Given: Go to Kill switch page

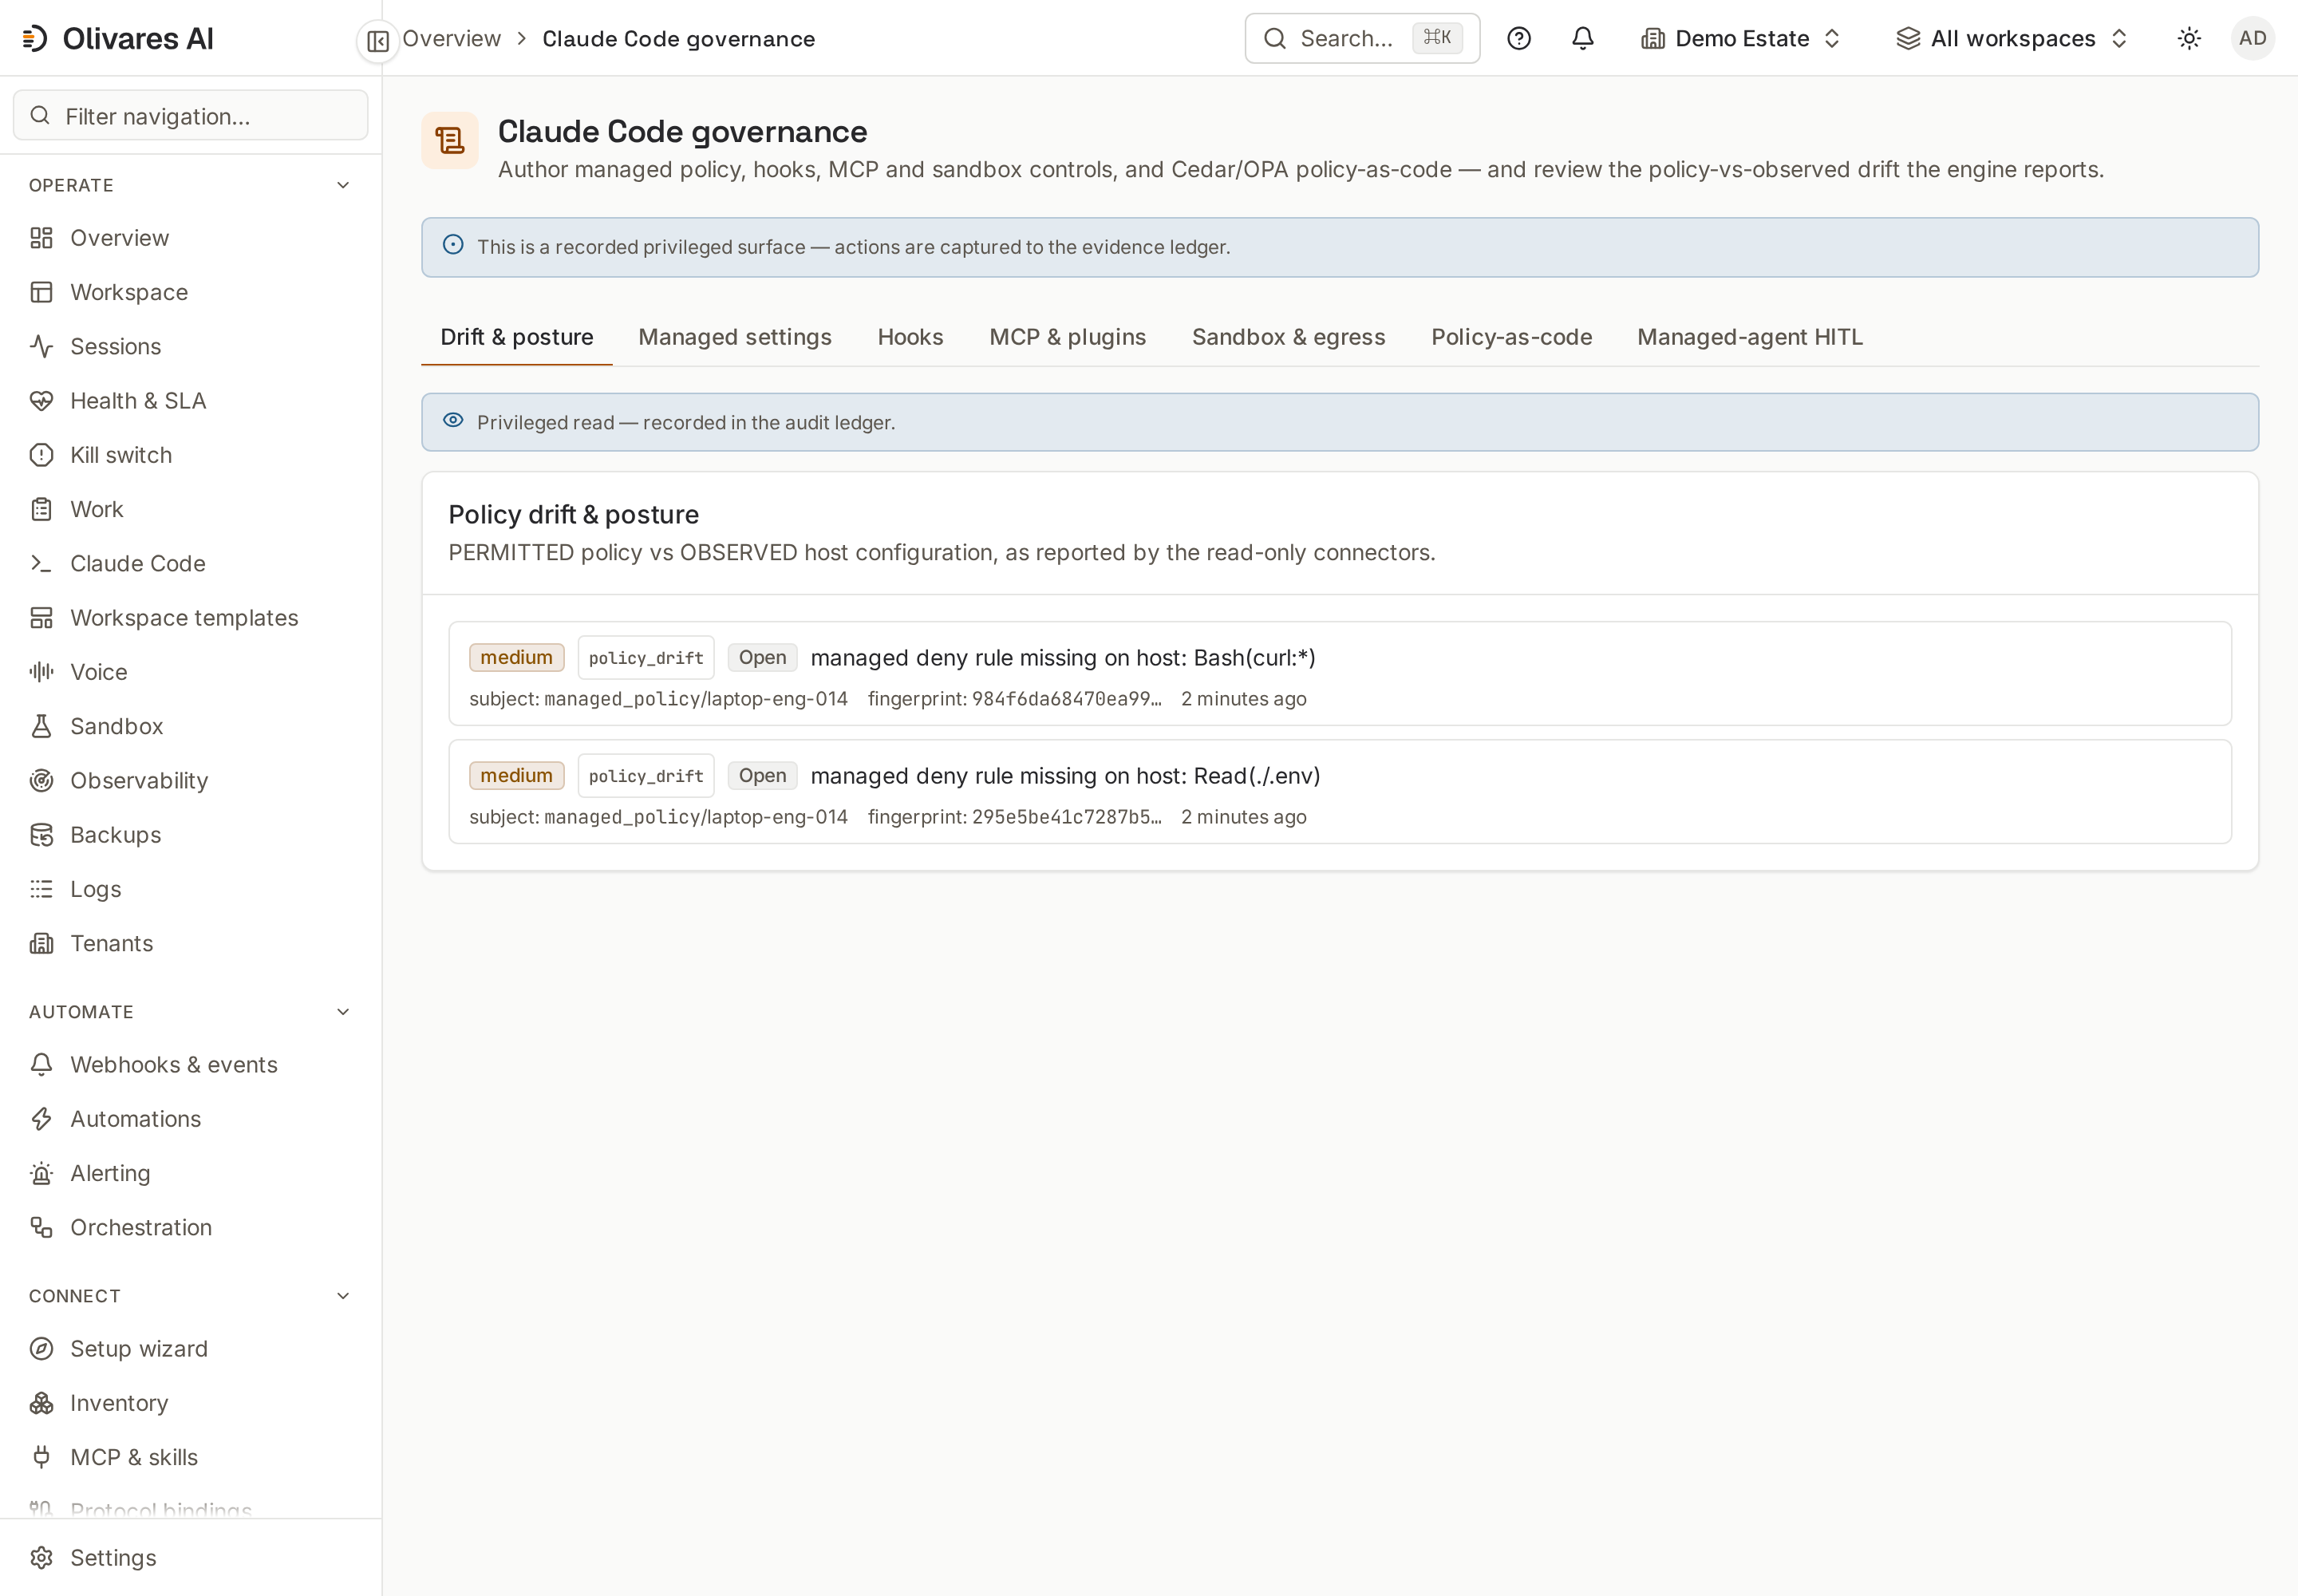Looking at the screenshot, I should pyautogui.click(x=190, y=455).
